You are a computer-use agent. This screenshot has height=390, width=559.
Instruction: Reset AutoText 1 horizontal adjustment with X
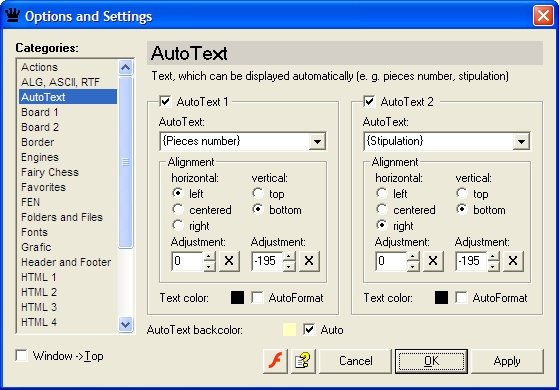[x=229, y=261]
